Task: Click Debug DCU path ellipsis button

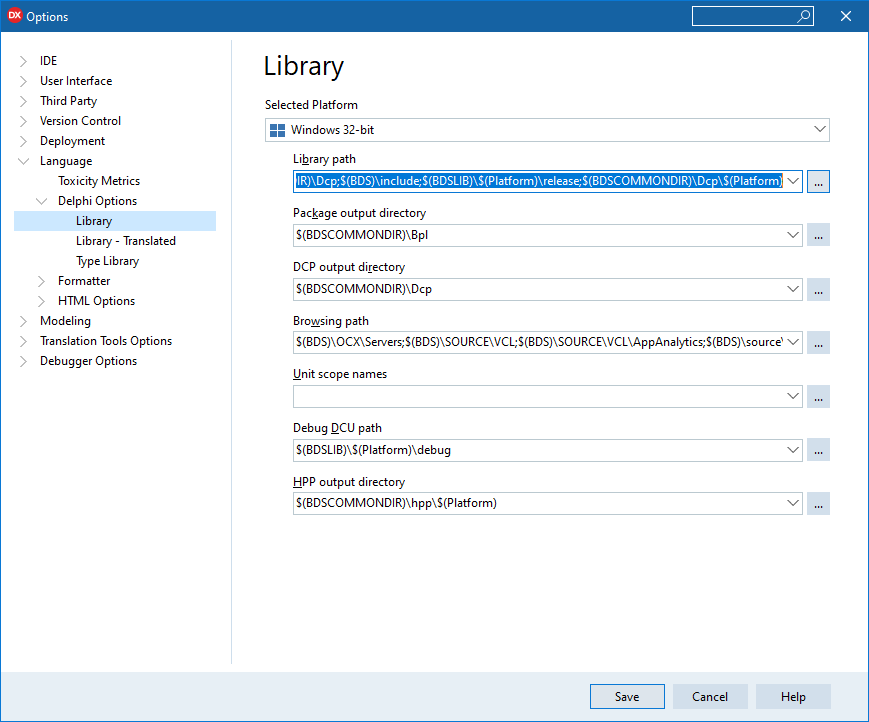Action: pyautogui.click(x=818, y=450)
